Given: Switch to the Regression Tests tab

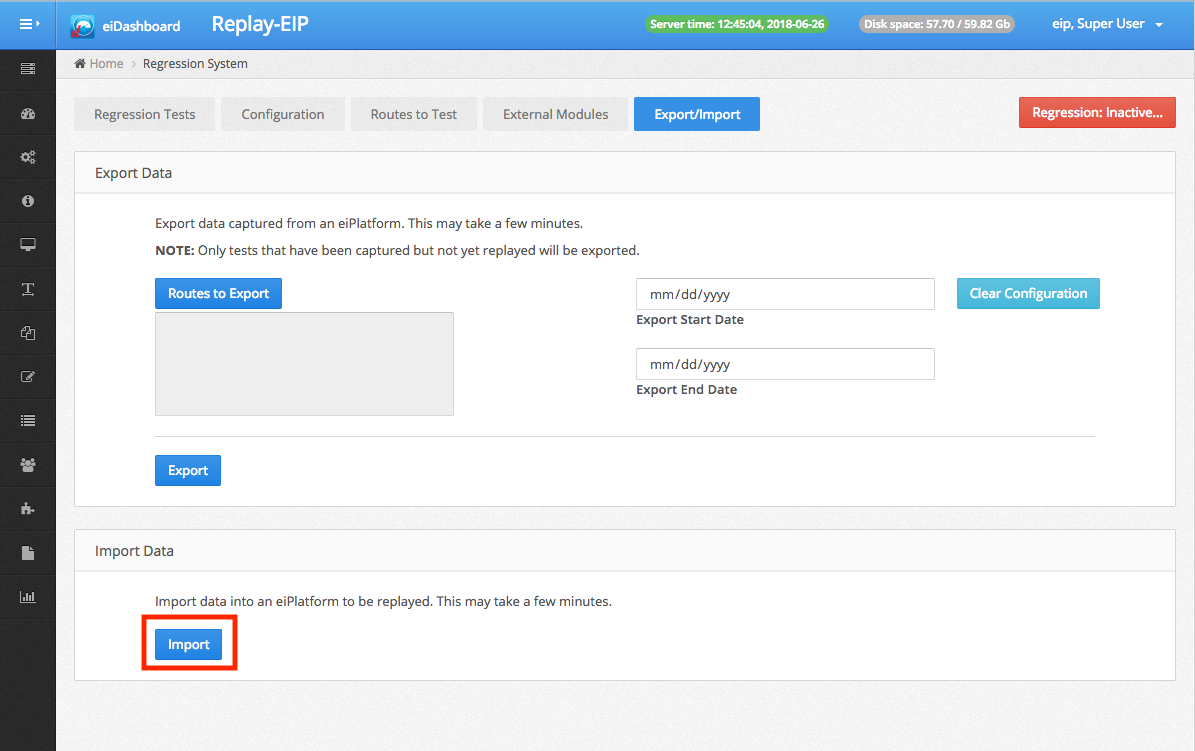Looking at the screenshot, I should point(145,114).
